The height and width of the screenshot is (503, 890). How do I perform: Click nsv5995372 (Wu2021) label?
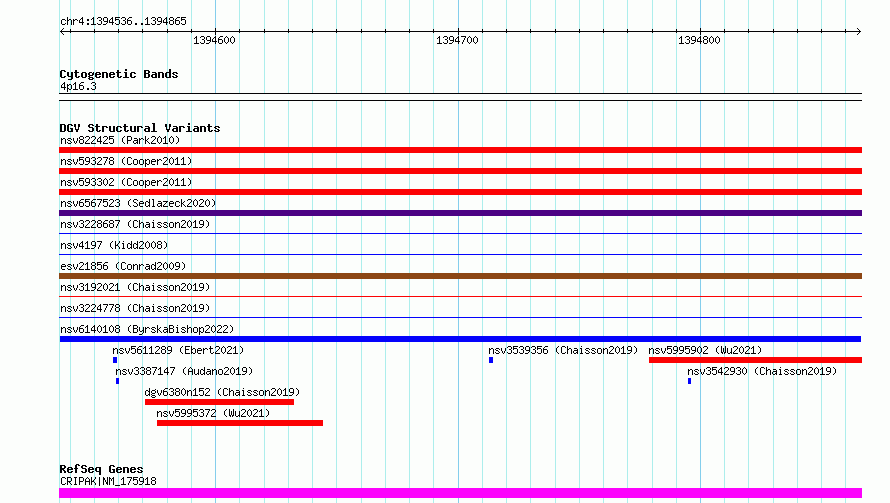pyautogui.click(x=213, y=413)
